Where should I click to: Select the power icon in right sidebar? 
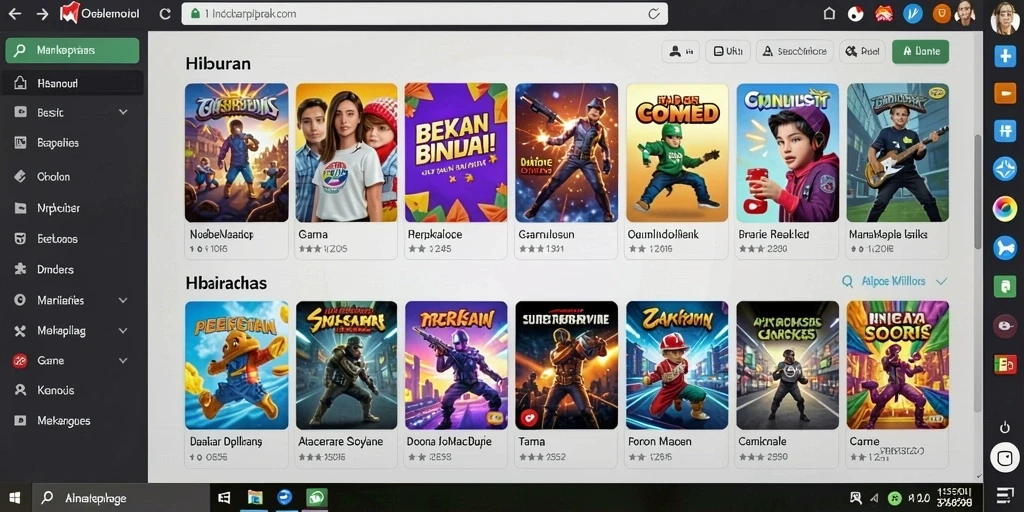tap(1004, 428)
